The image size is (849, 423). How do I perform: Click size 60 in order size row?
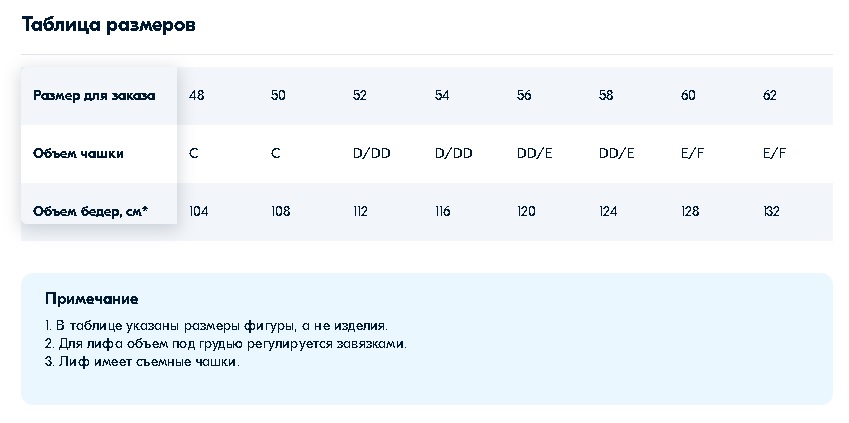click(688, 96)
